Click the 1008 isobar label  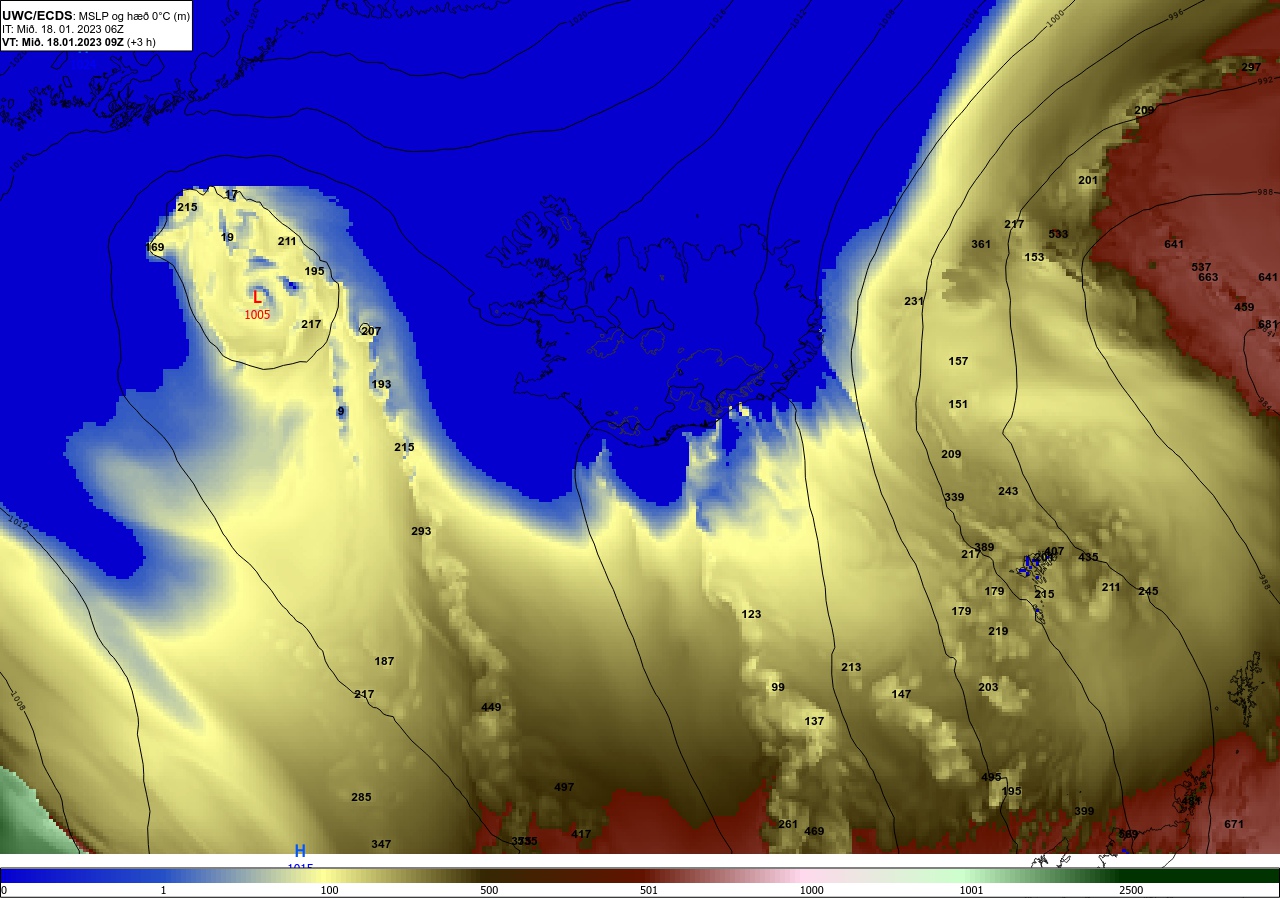(18, 699)
